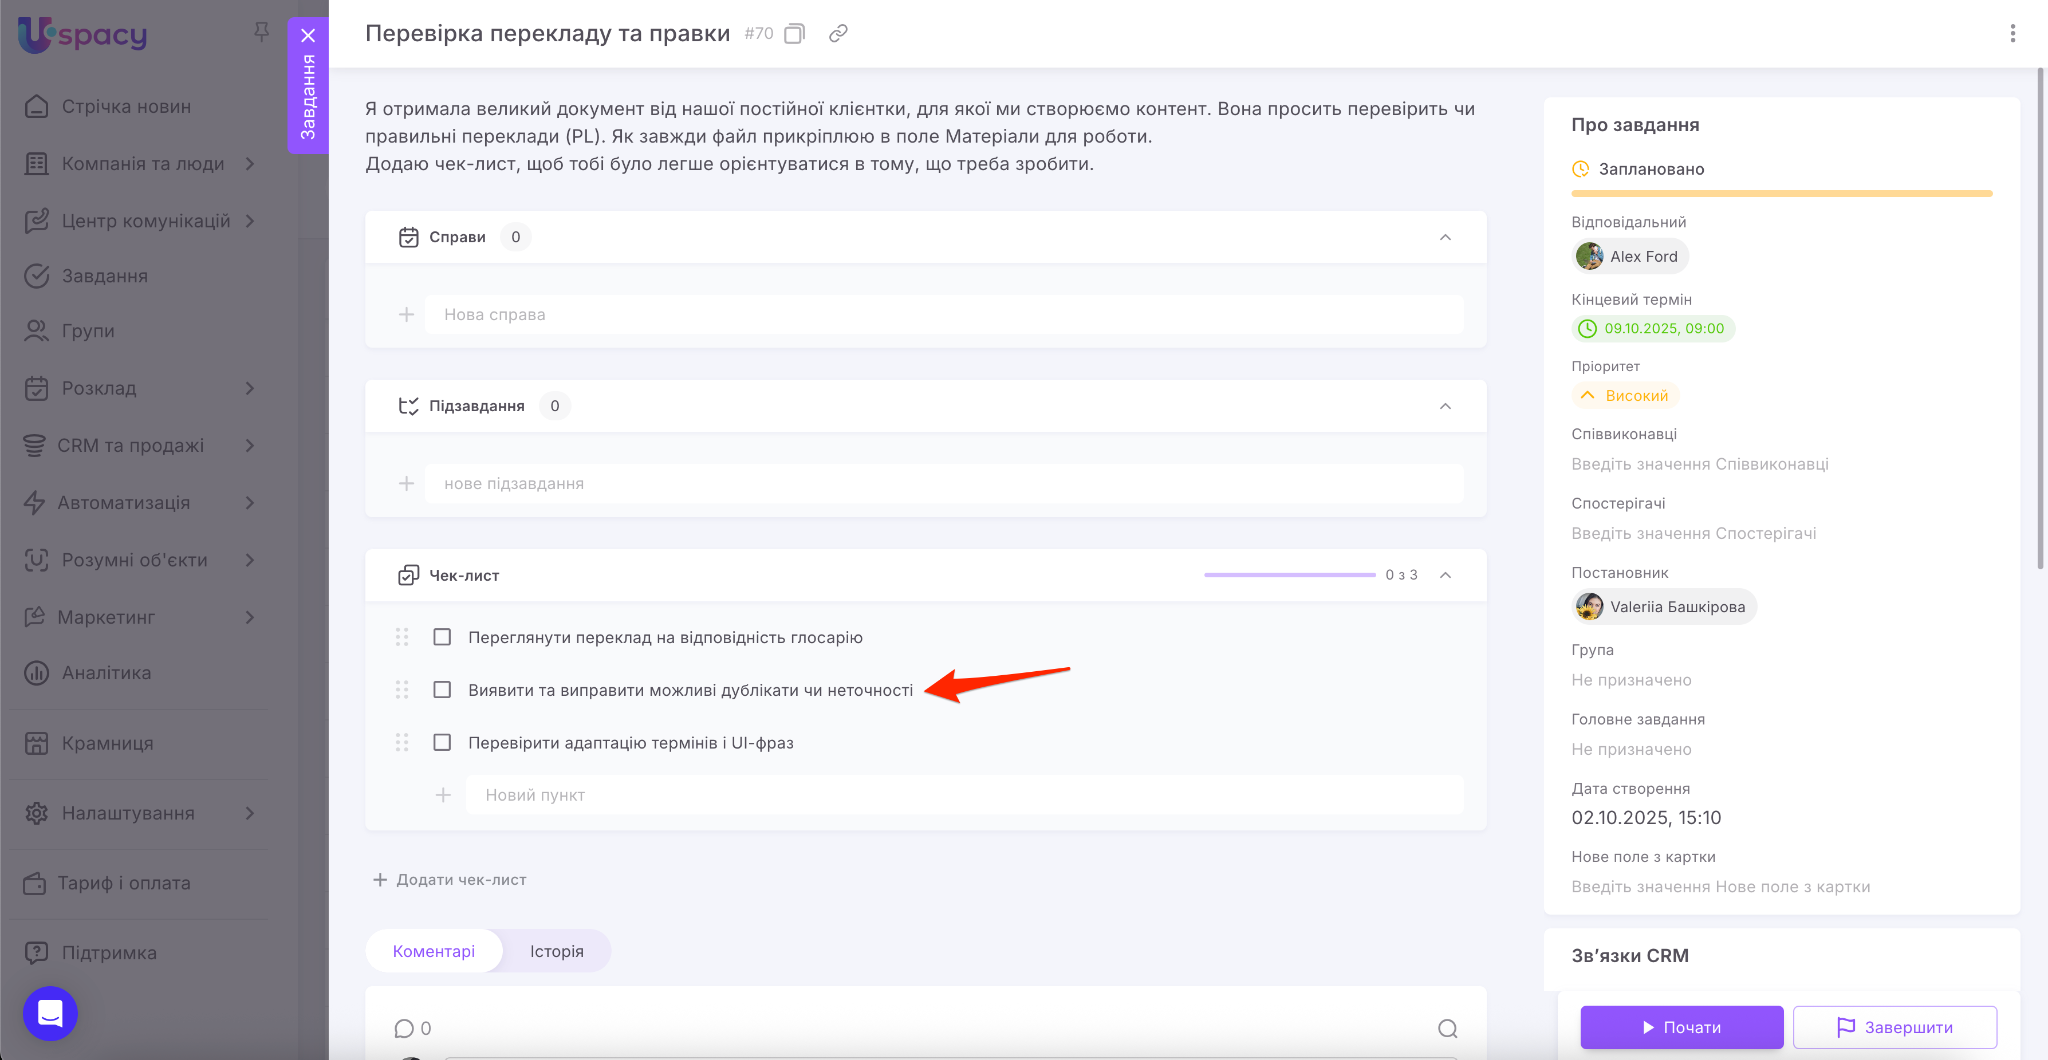
Task: Check 'Переглянути переклад на відповідність глосарію'
Action: click(x=442, y=637)
